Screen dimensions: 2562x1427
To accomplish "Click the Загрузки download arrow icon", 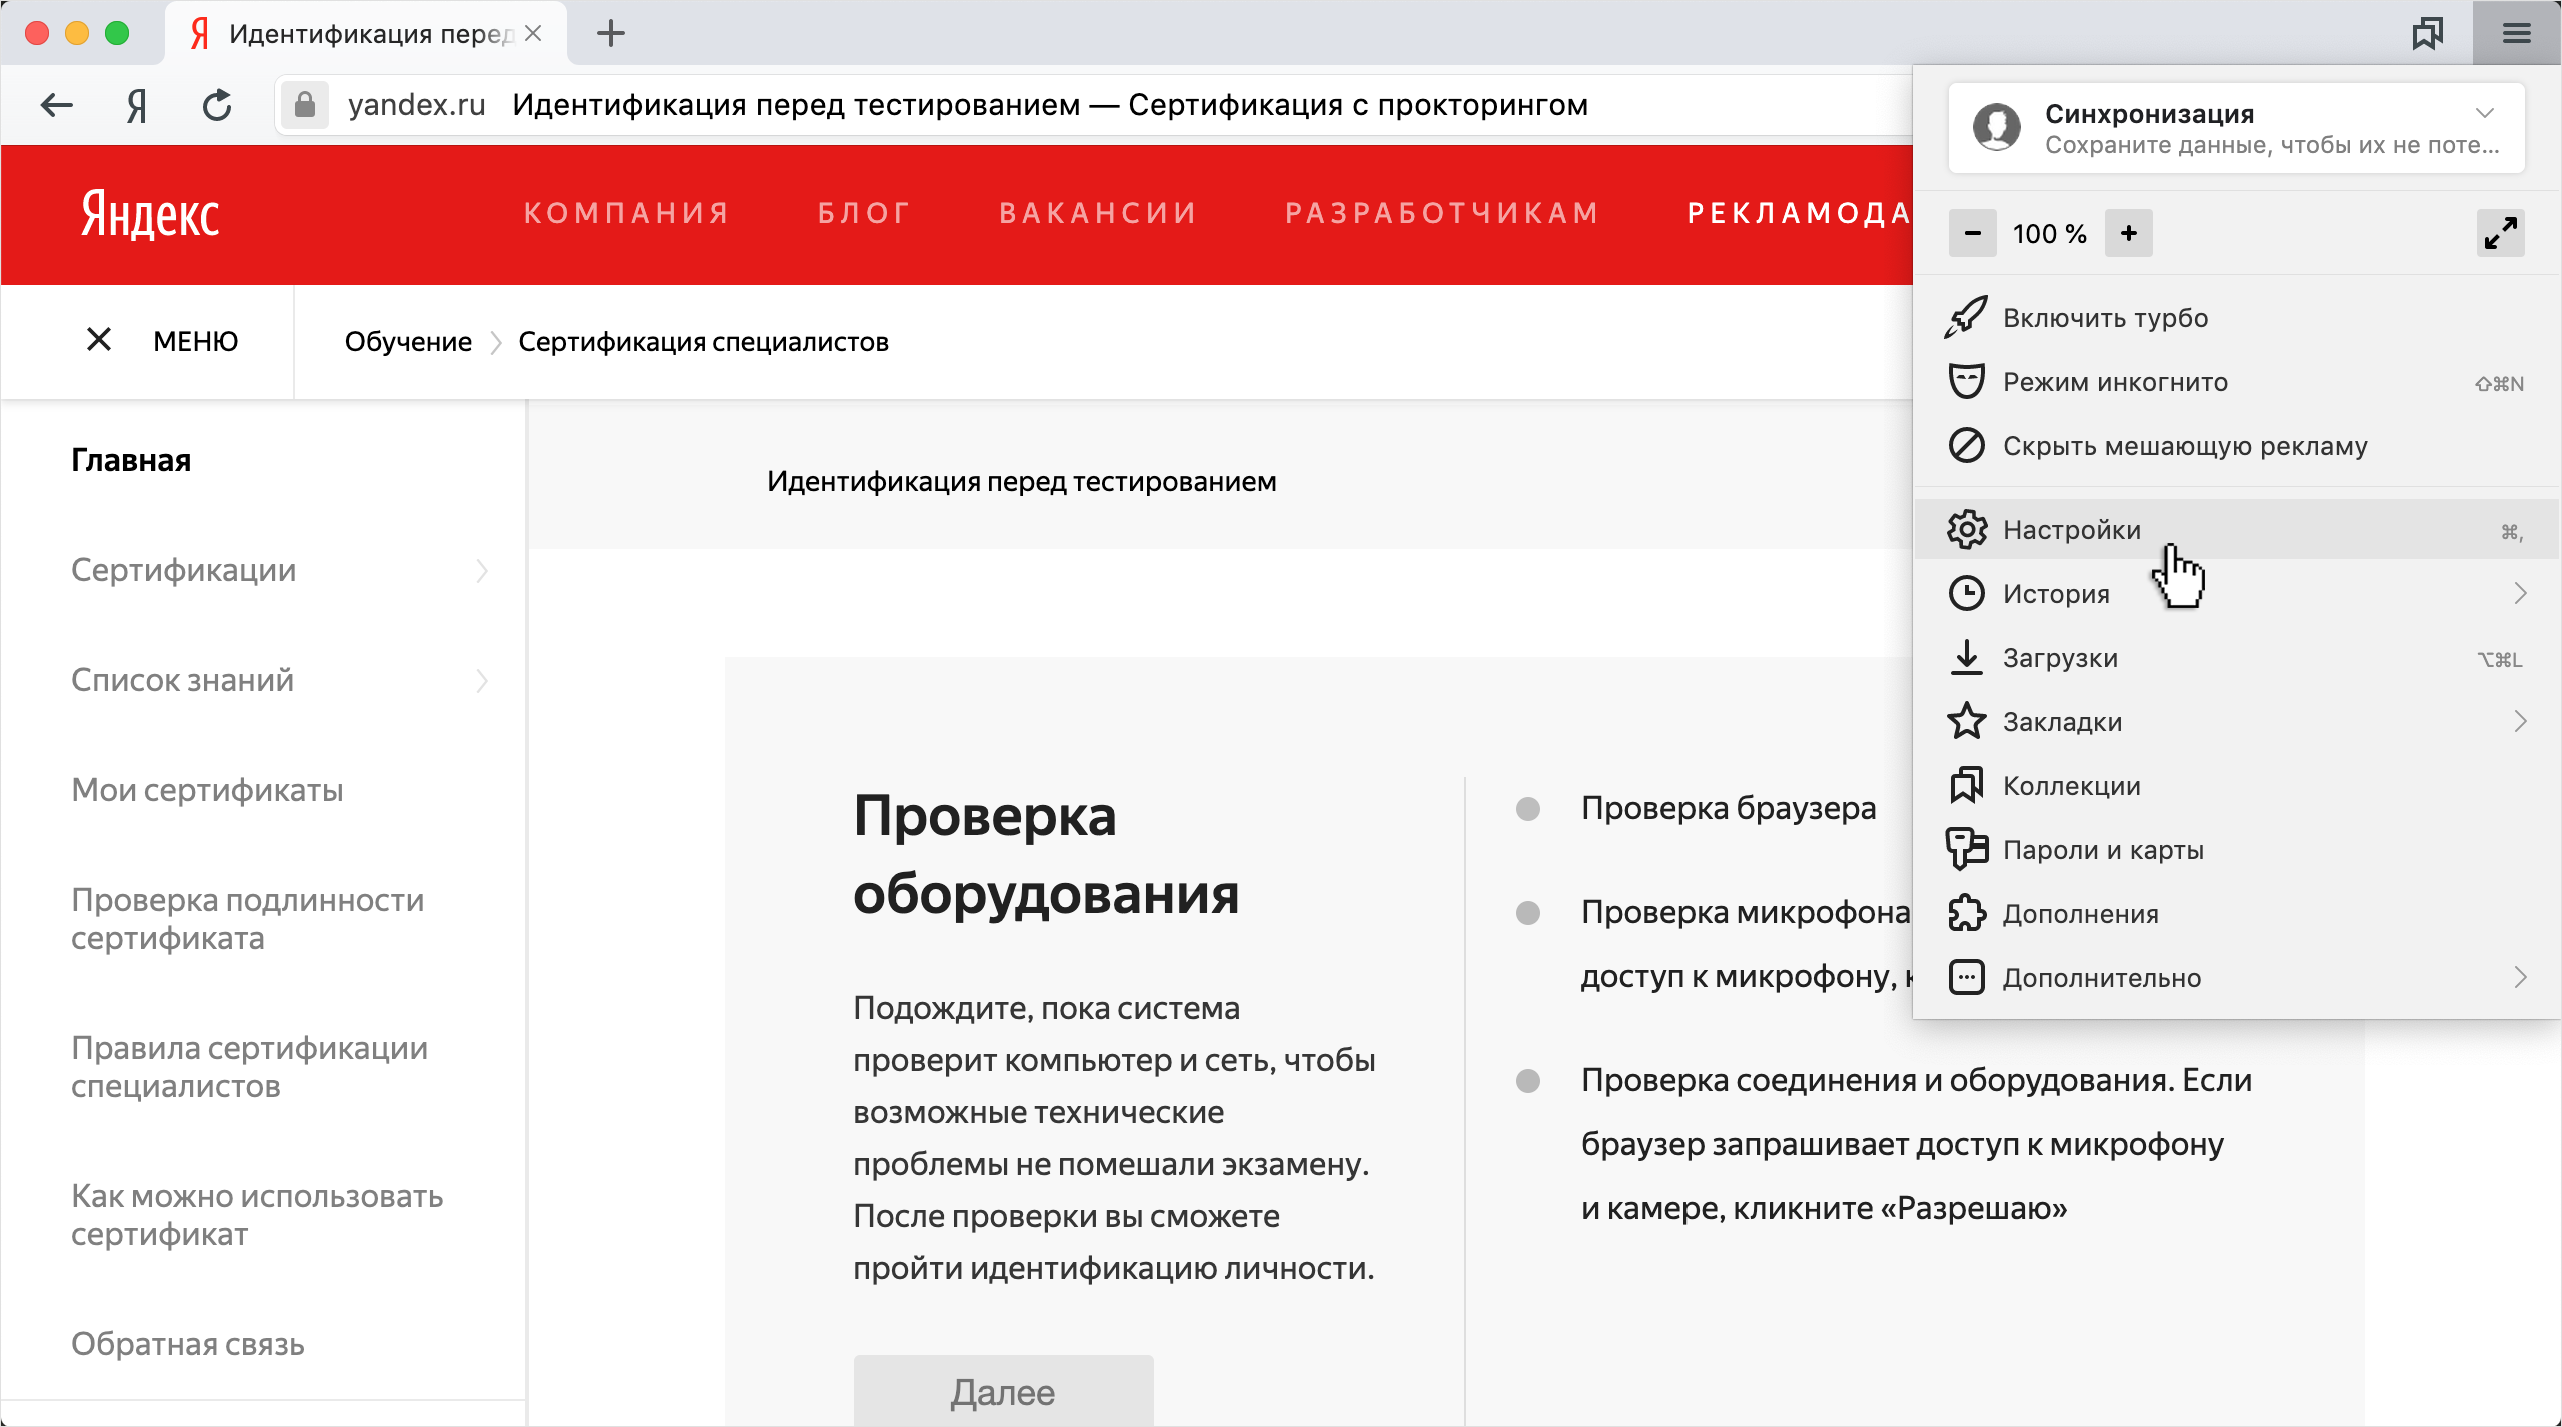I will 1966,657.
